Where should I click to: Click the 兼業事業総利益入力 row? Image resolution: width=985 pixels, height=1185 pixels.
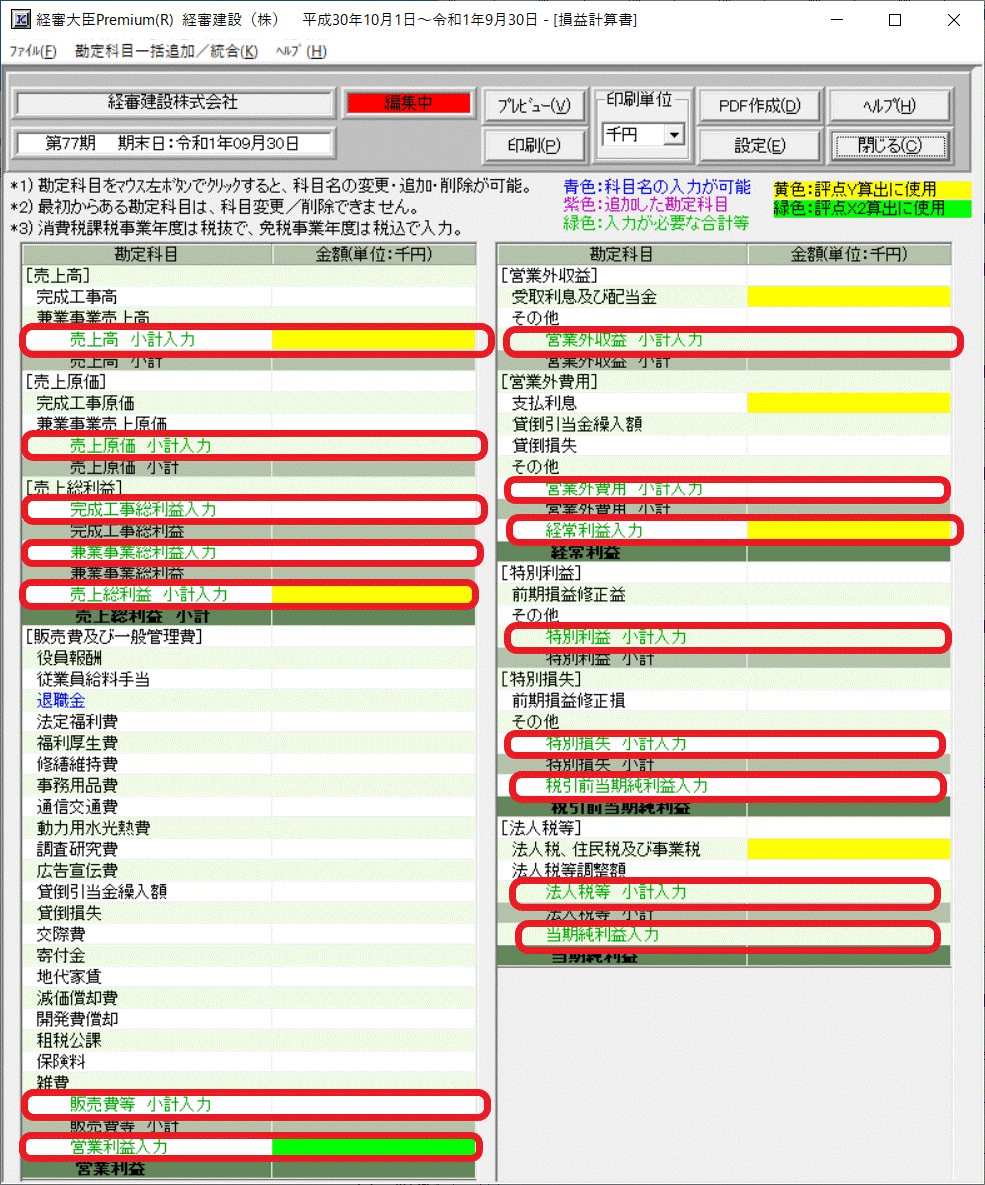[249, 552]
